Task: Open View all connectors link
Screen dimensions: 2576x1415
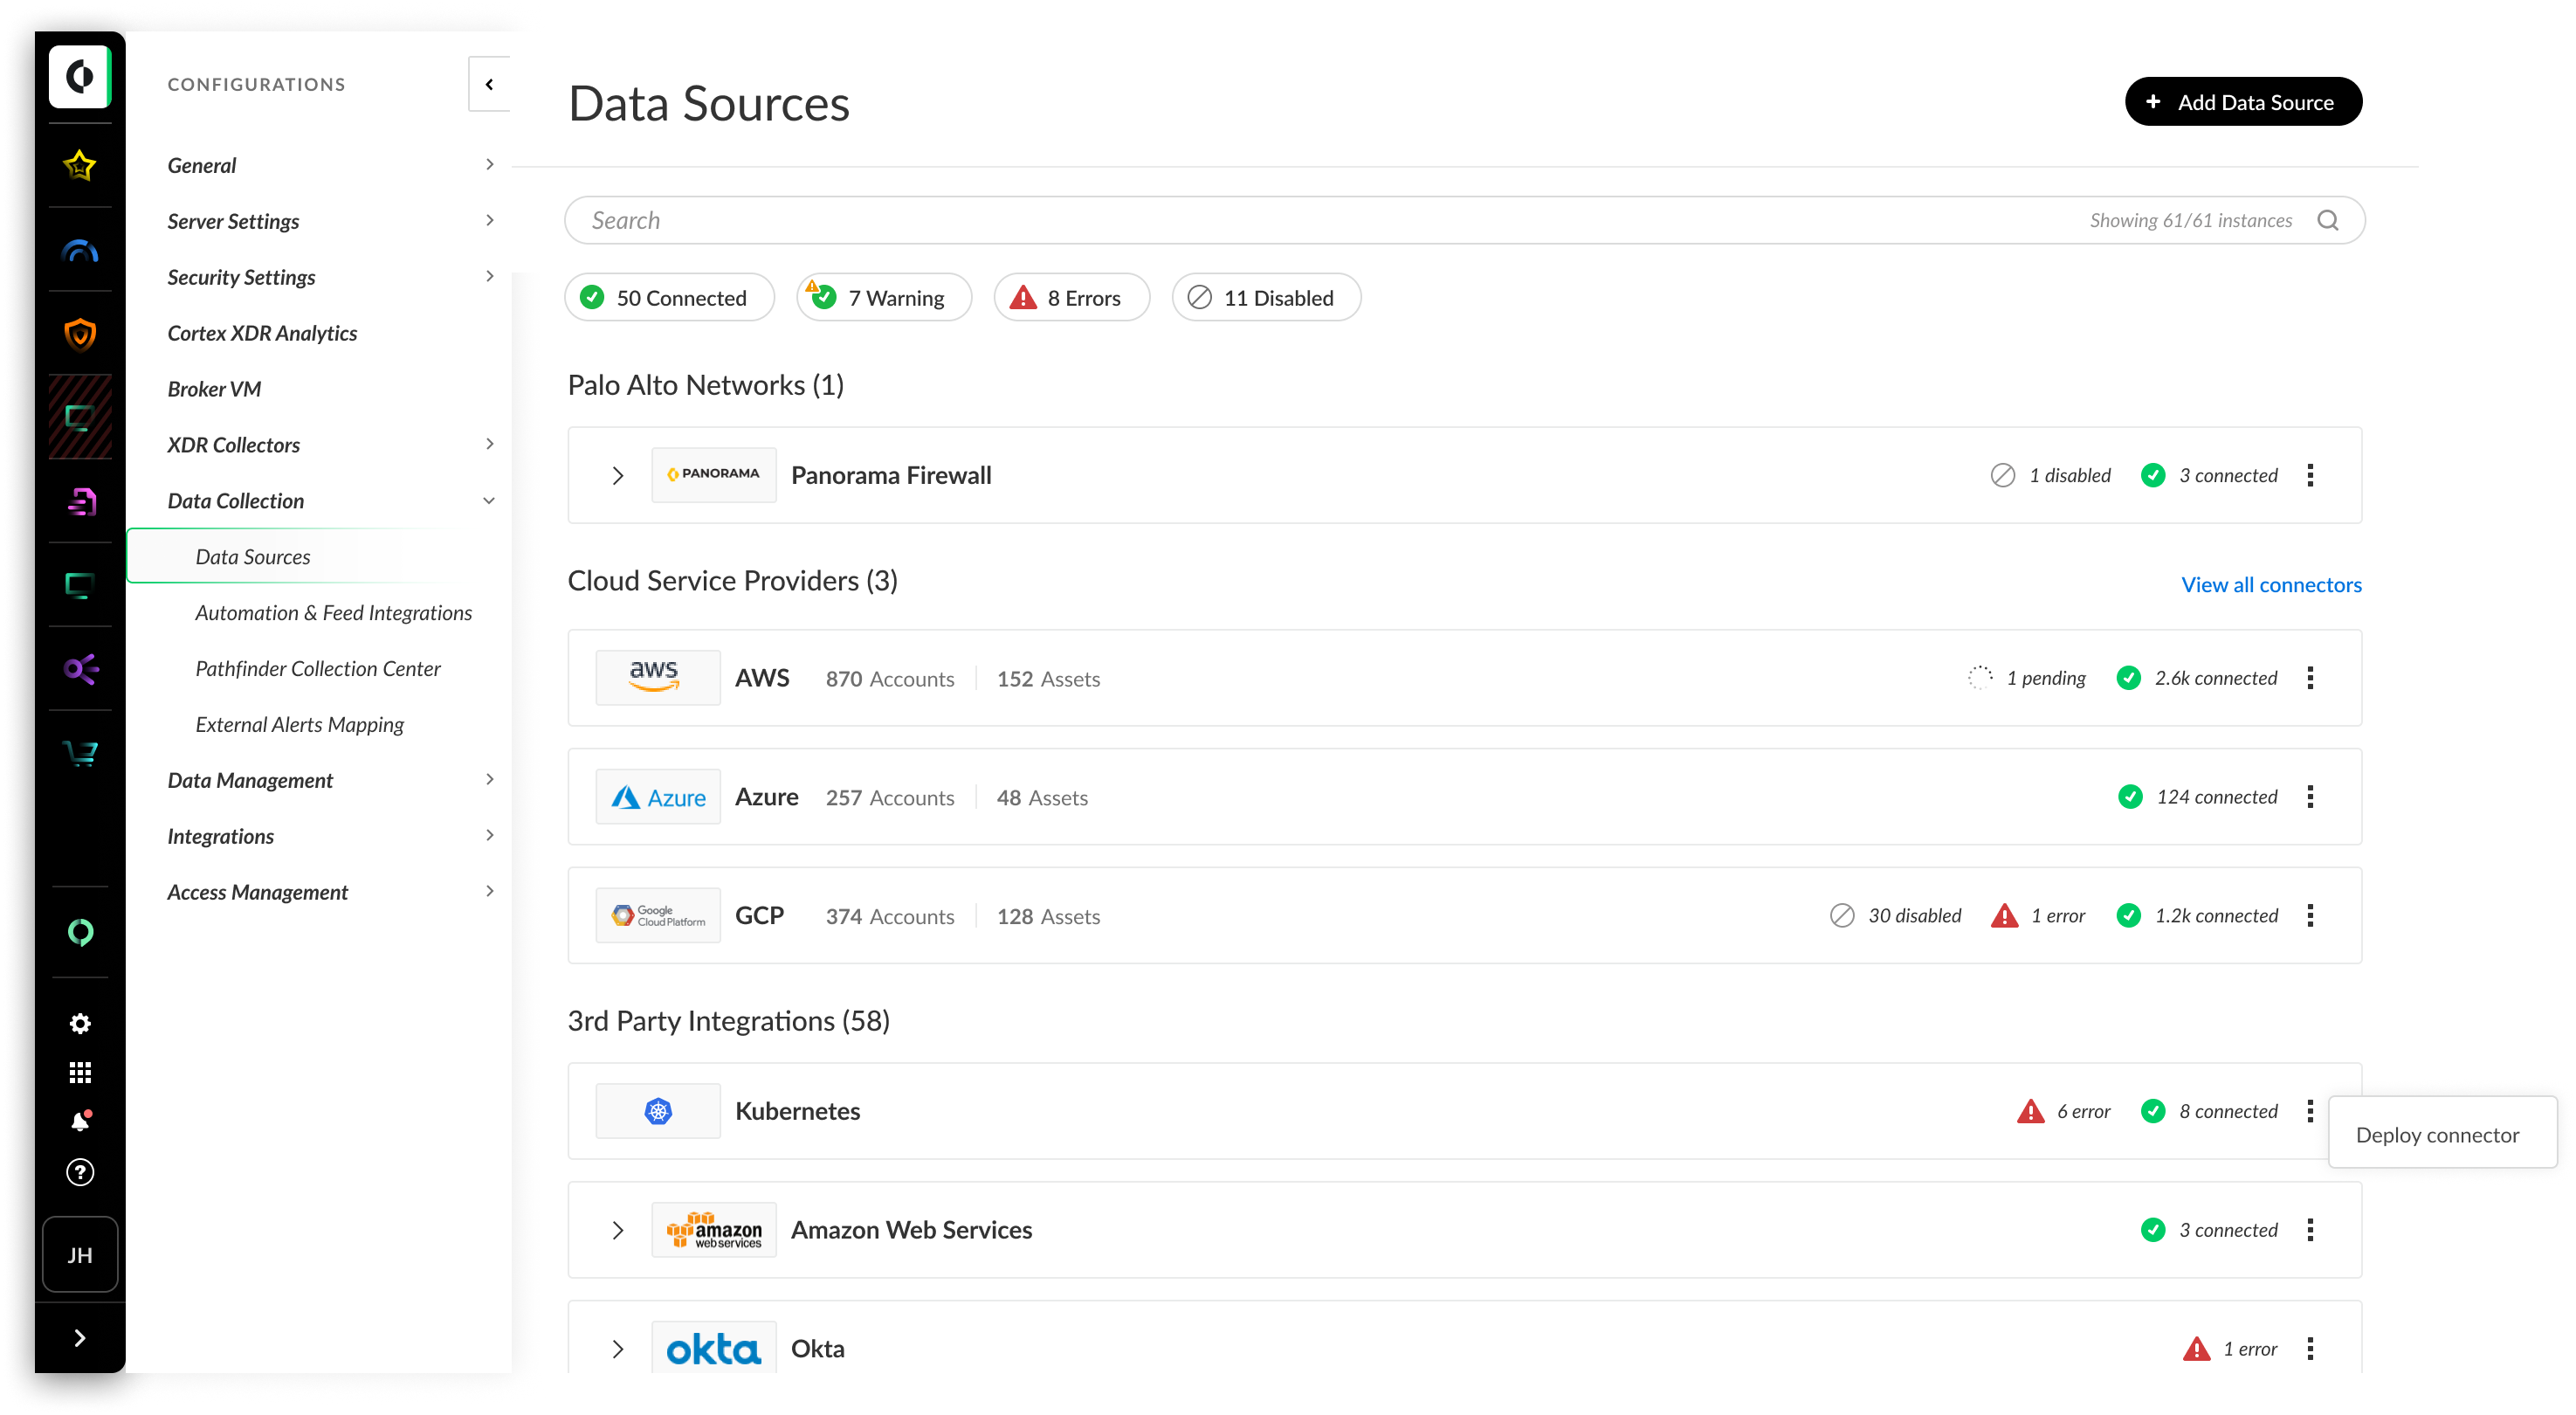Action: pos(2271,584)
